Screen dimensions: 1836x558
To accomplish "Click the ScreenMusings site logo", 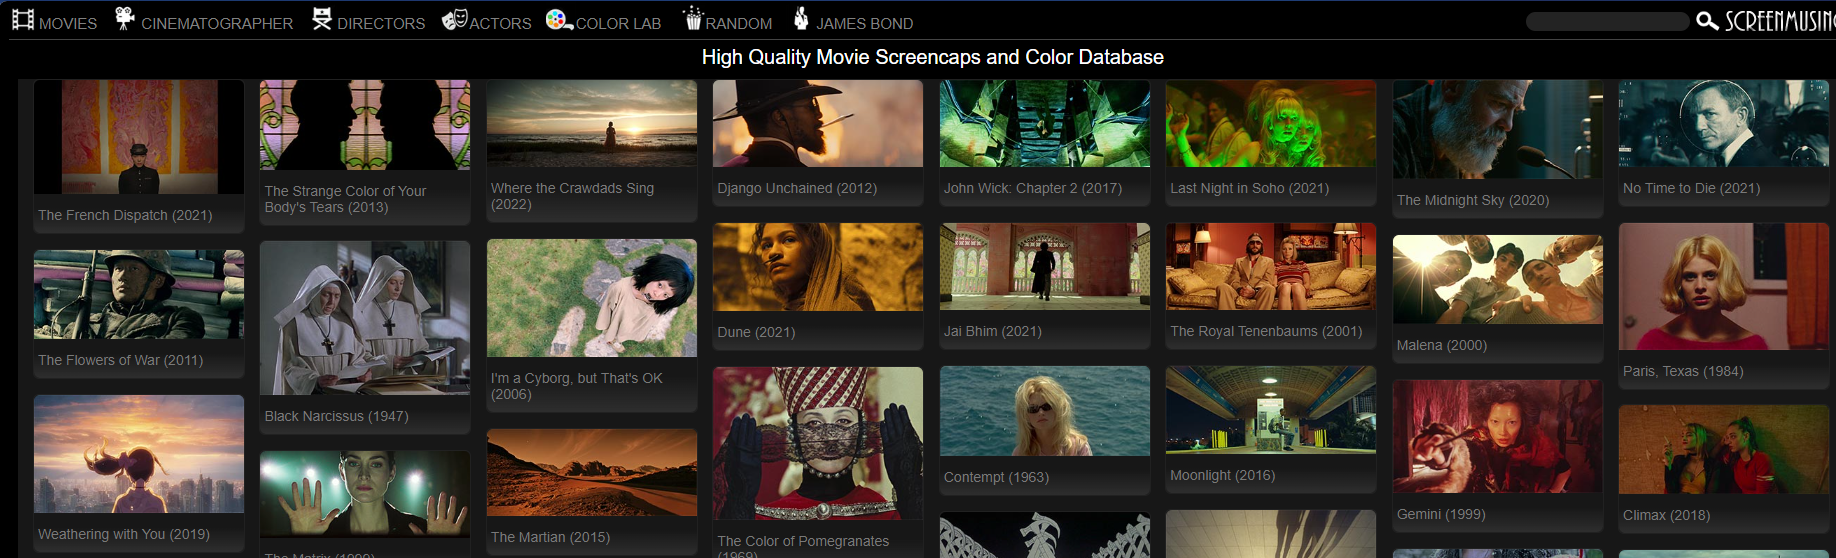I will [x=1779, y=21].
